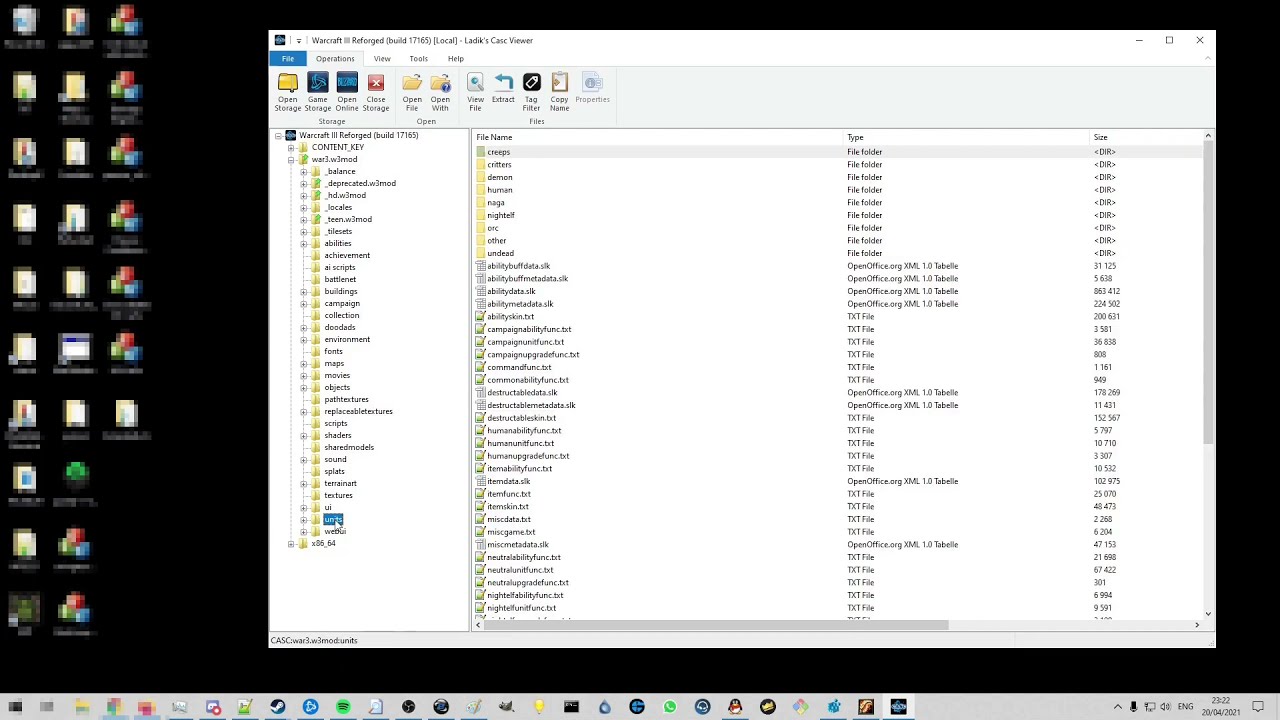This screenshot has height=720, width=1280.
Task: Extract the selected file
Action: click(503, 91)
